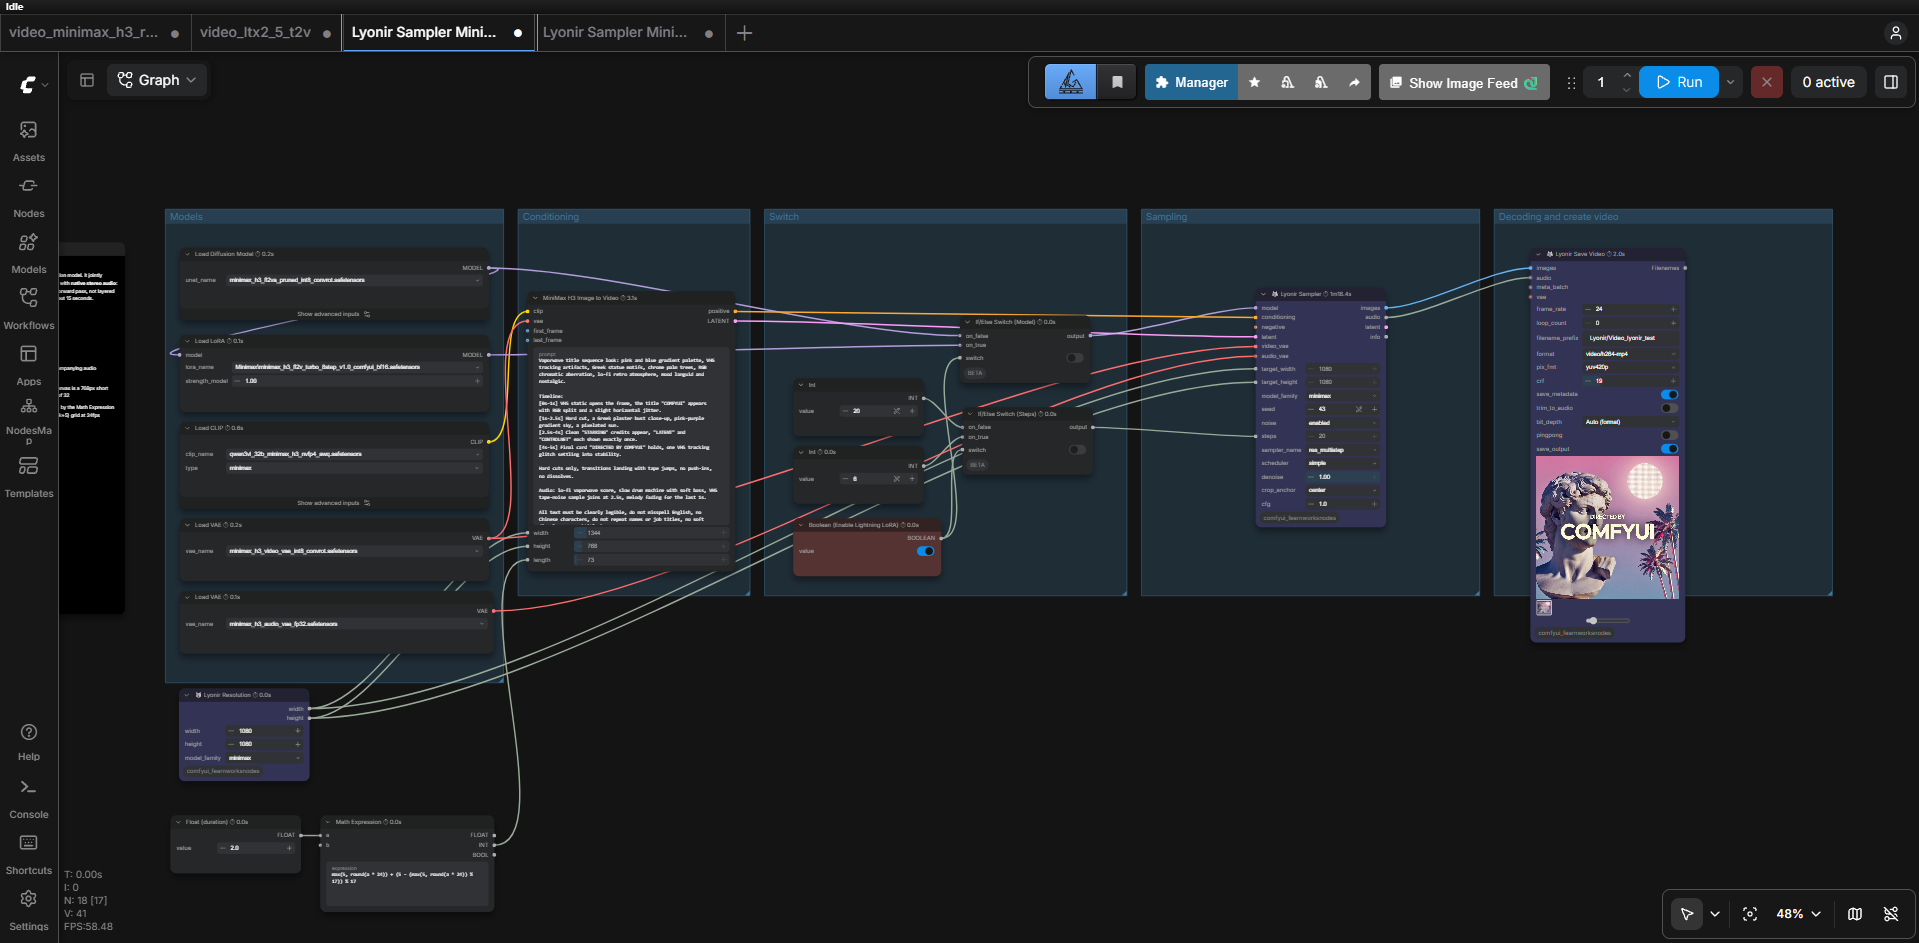This screenshot has height=943, width=1919.
Task: Toggle save_metadata switch in Save Video
Action: coord(1669,394)
